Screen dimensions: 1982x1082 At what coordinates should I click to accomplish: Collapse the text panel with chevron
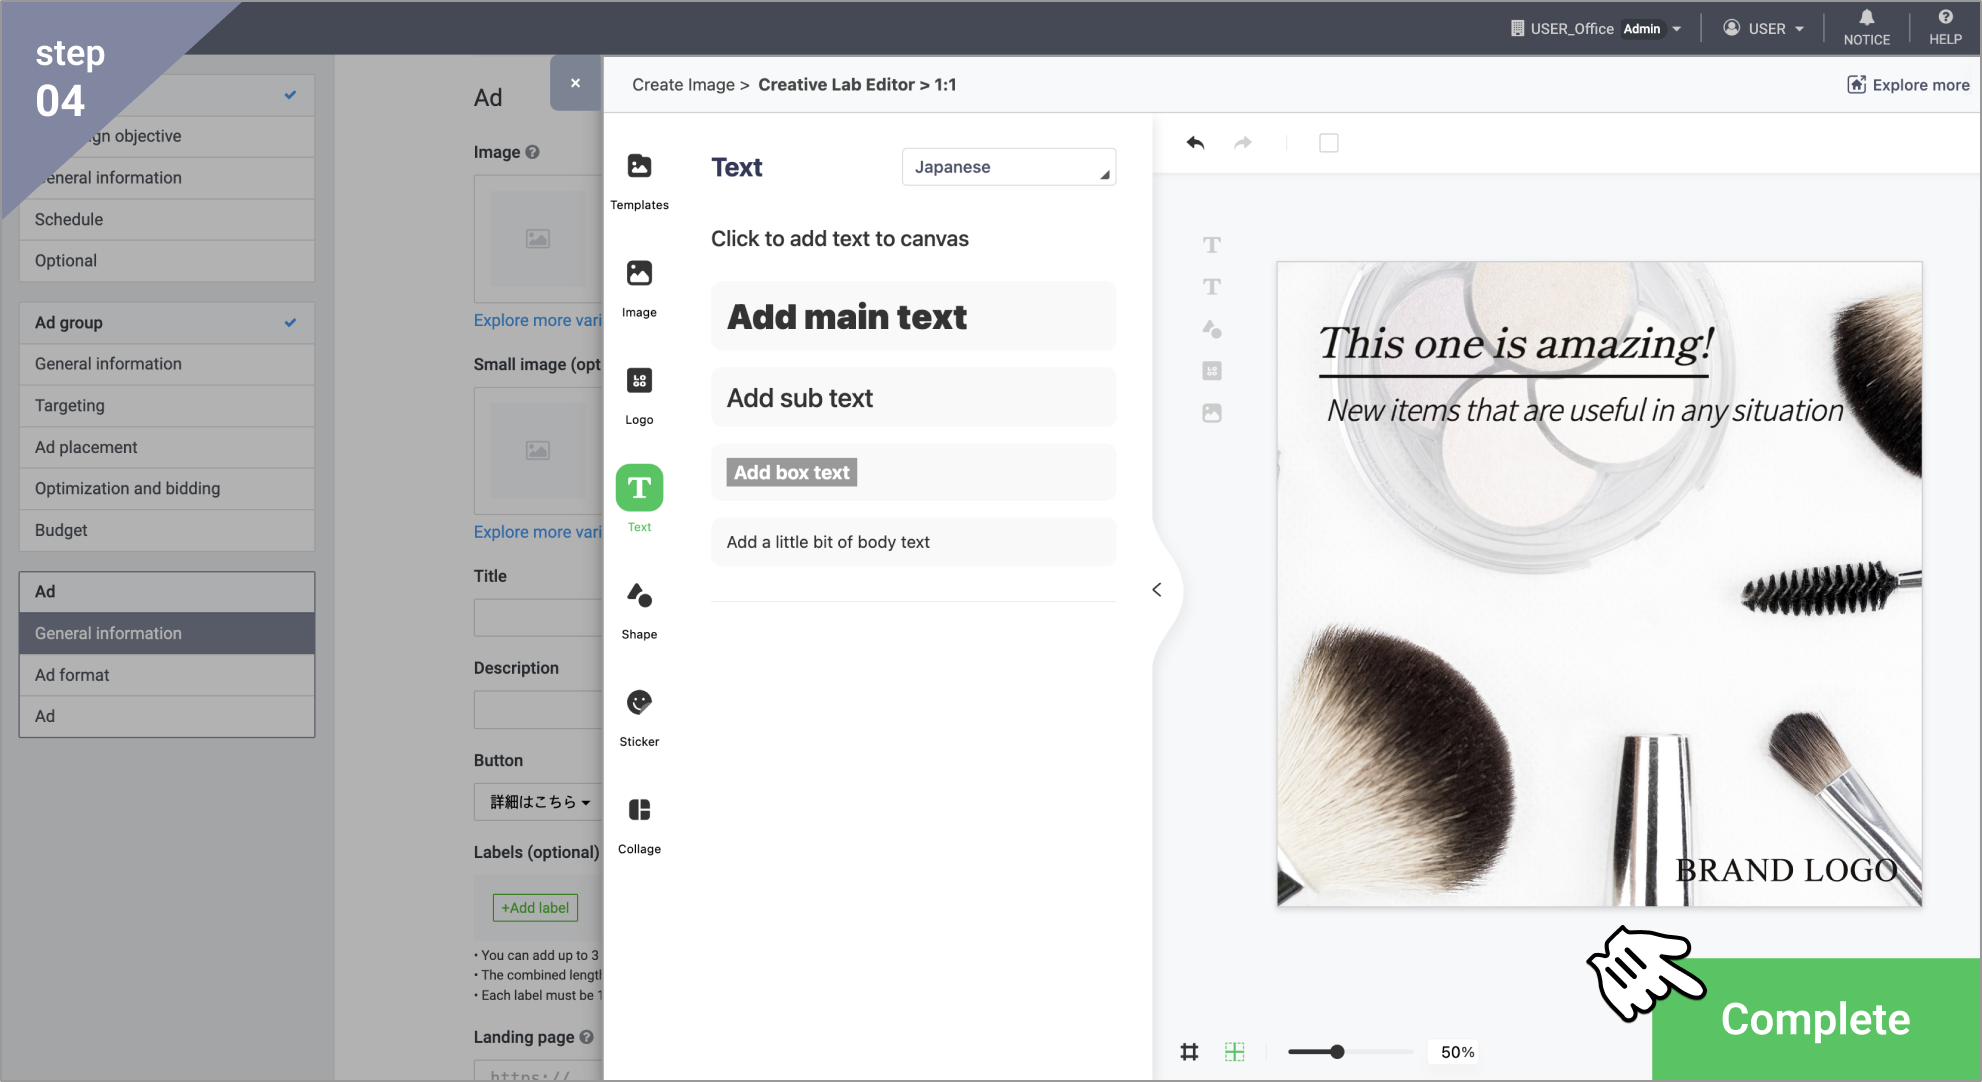(1157, 590)
